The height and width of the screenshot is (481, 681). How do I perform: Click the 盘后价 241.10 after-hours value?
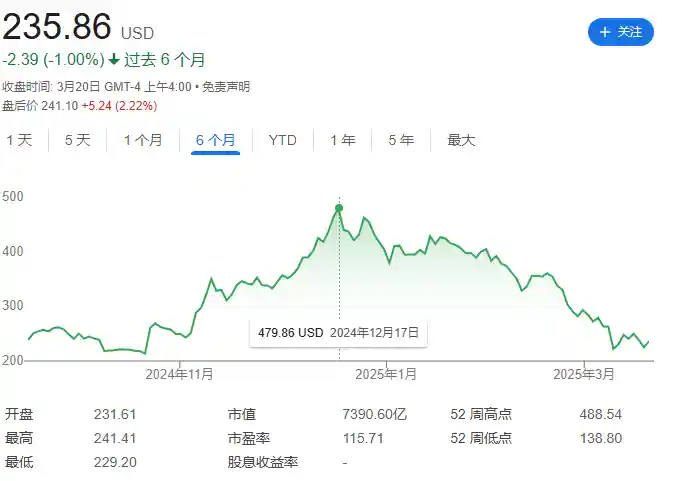coord(40,106)
